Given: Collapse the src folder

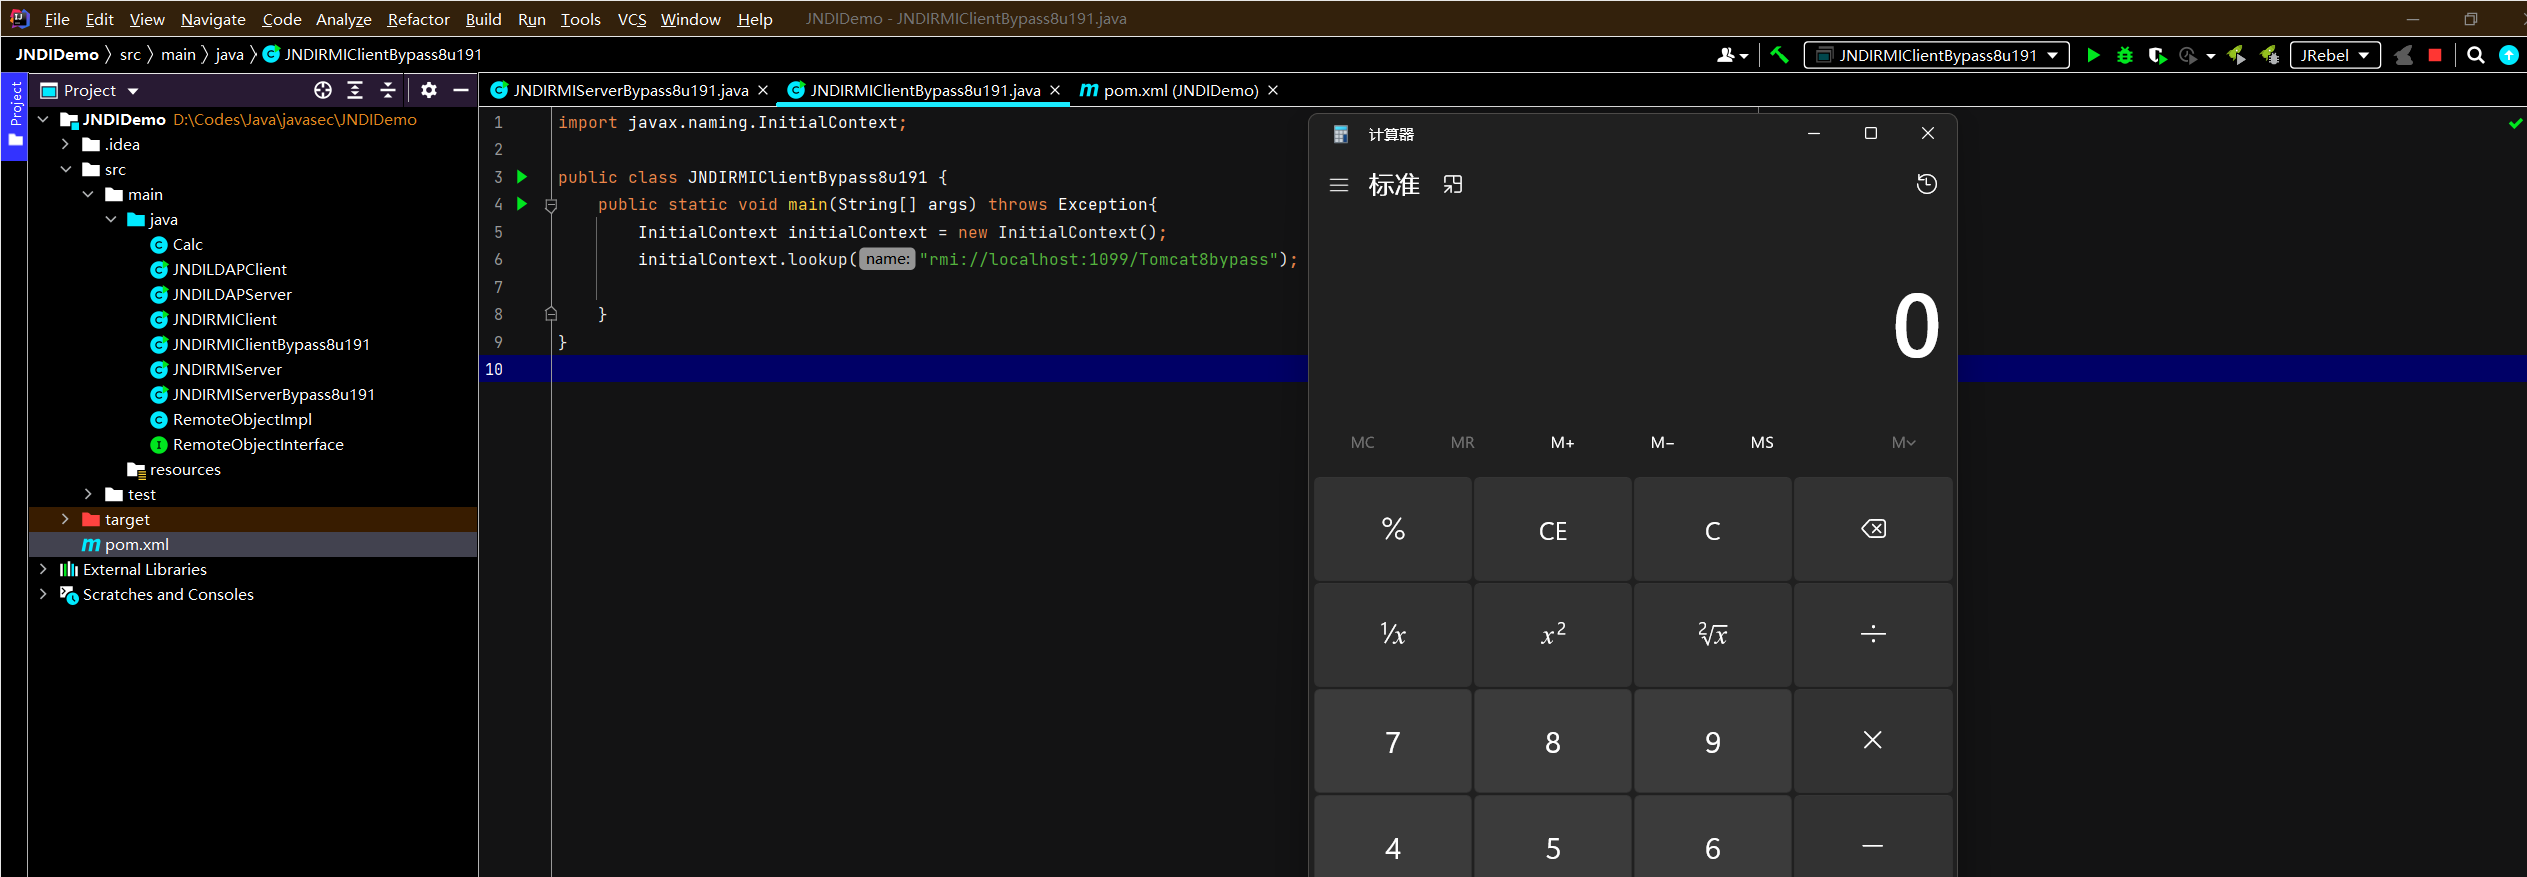Looking at the screenshot, I should [65, 169].
